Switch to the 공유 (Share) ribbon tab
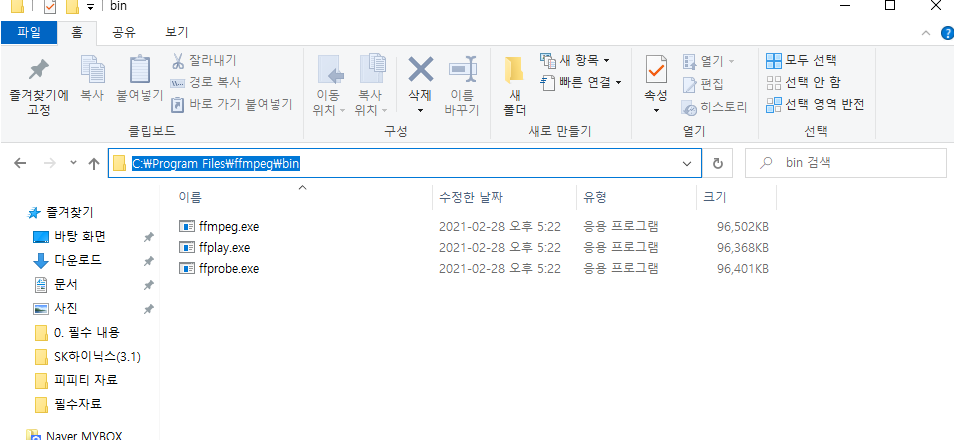 124,32
